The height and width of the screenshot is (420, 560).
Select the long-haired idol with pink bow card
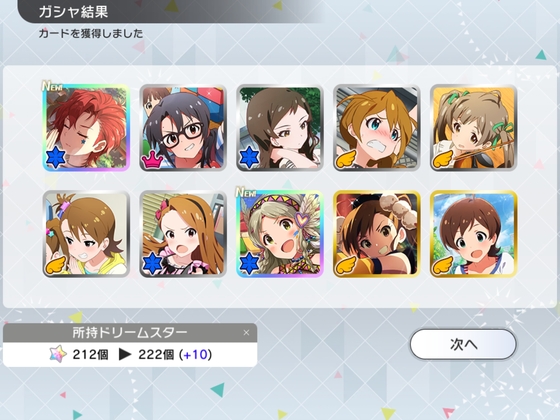pyautogui.click(x=183, y=234)
